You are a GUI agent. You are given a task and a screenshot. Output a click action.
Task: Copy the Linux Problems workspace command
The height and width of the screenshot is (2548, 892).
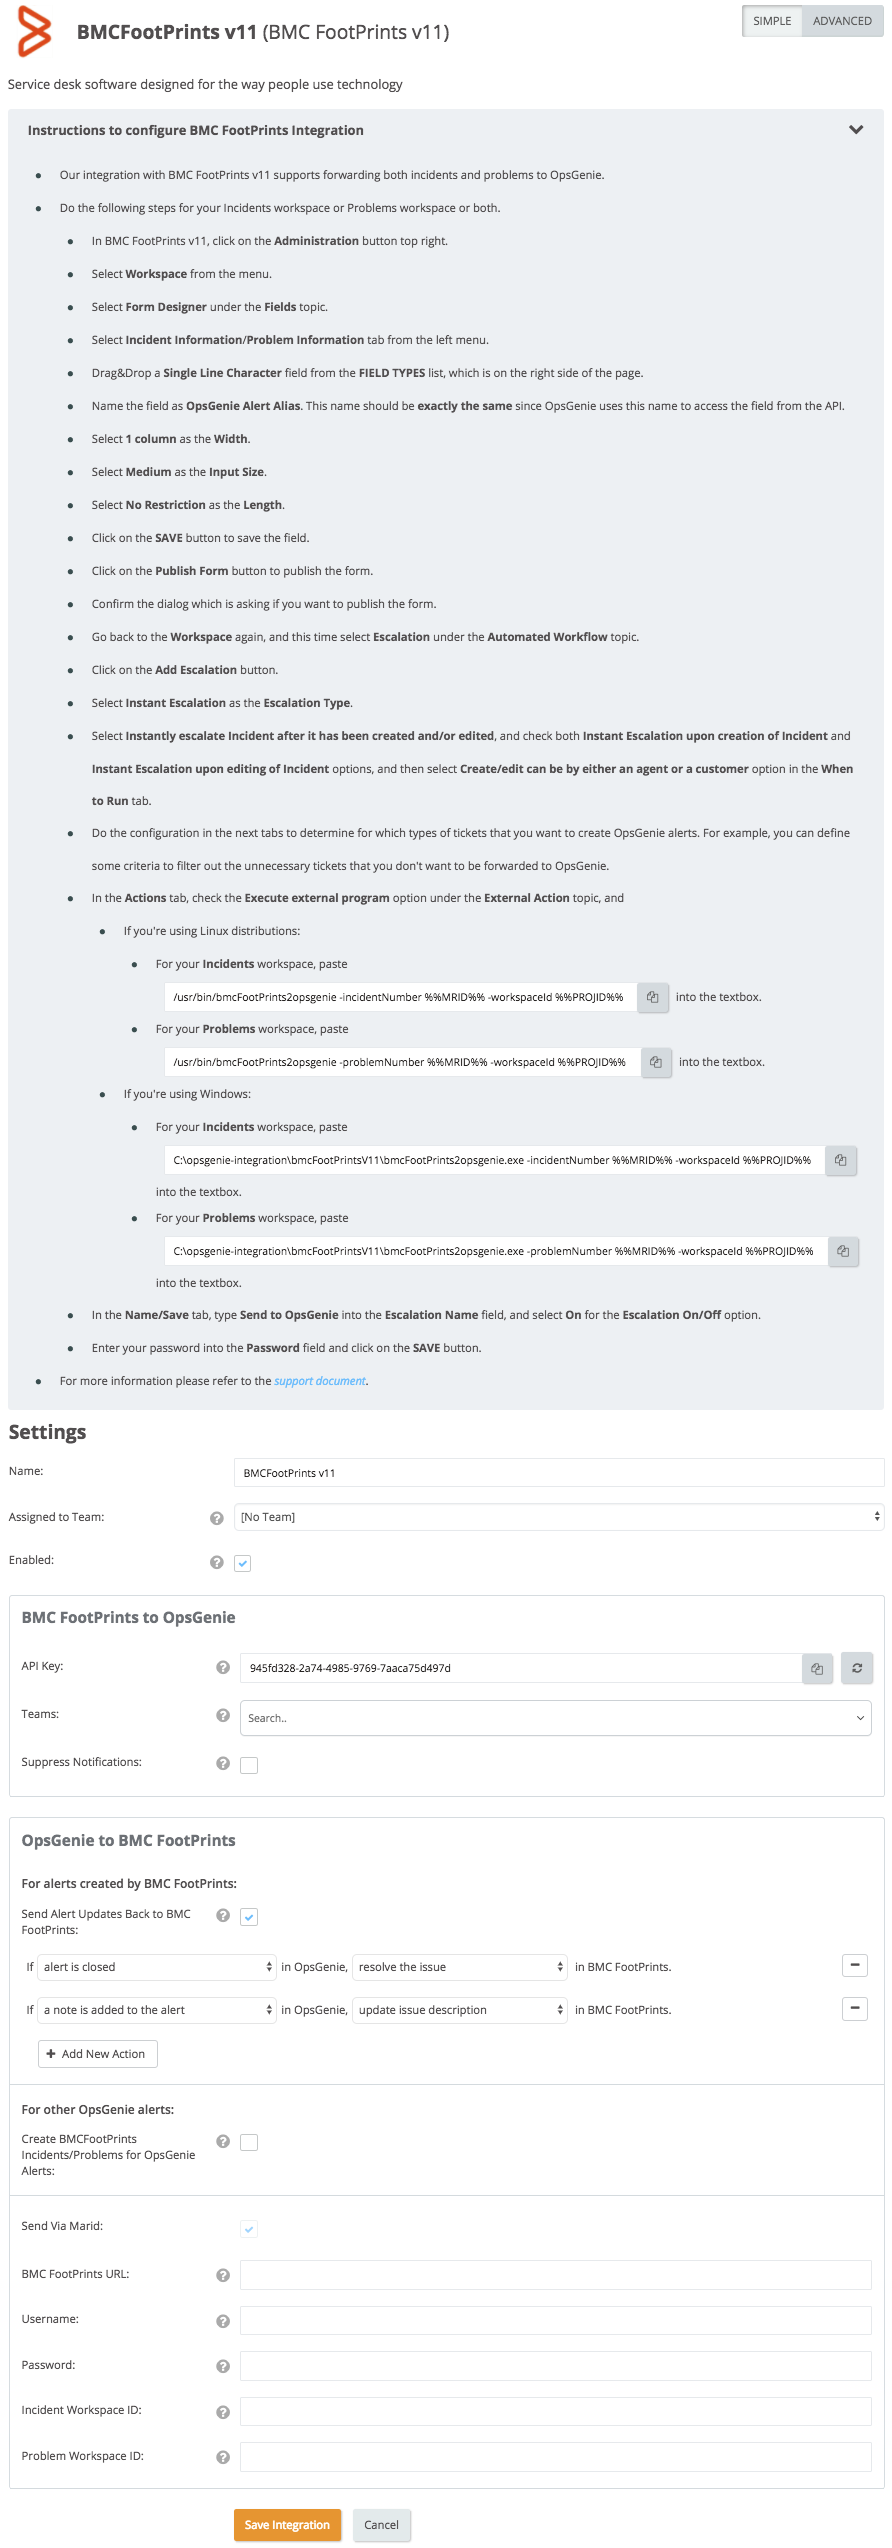656,1062
